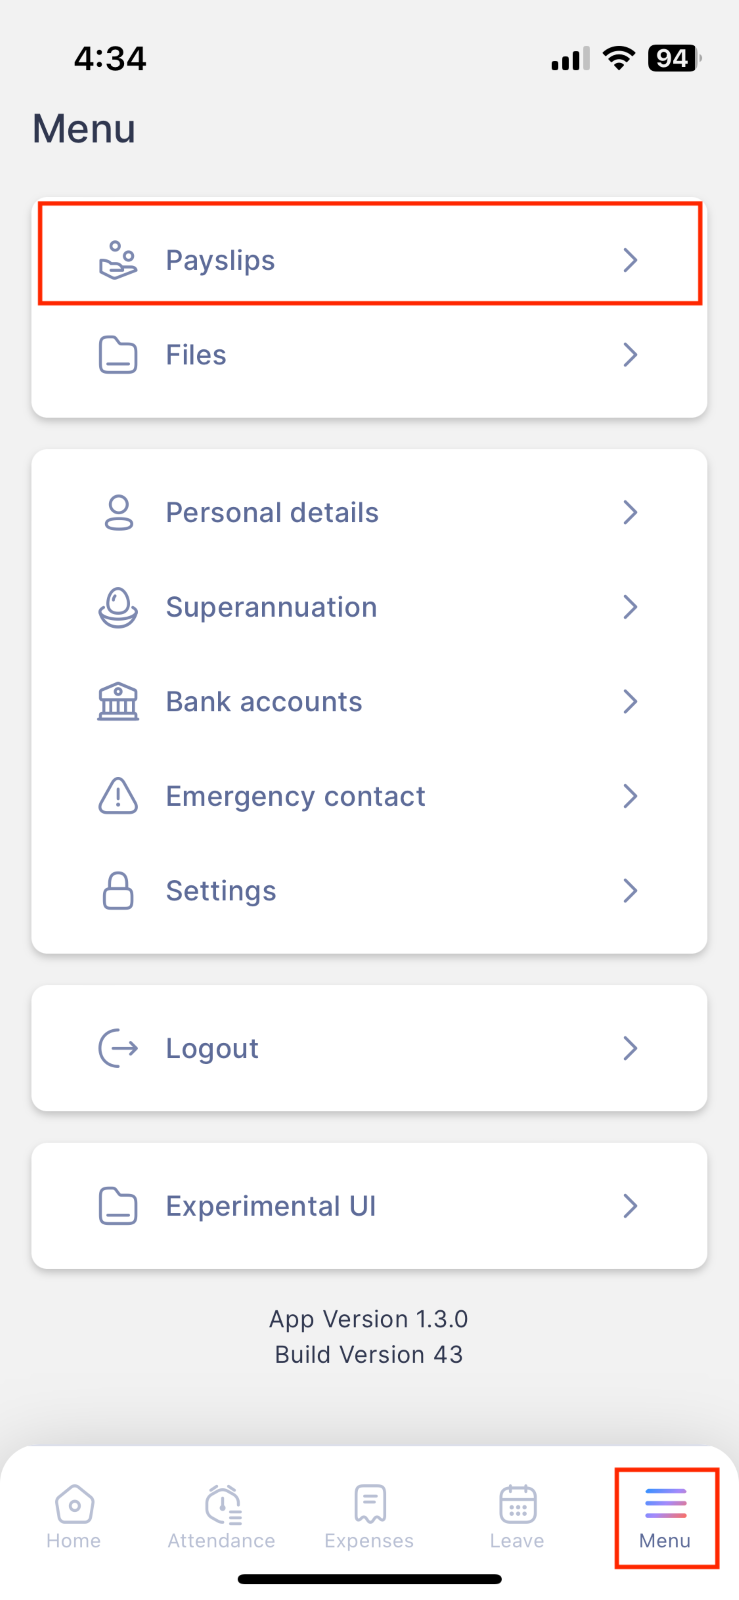Screen dimensions: 739x1600
Task: Go to the Expenses tab
Action: click(x=369, y=1517)
